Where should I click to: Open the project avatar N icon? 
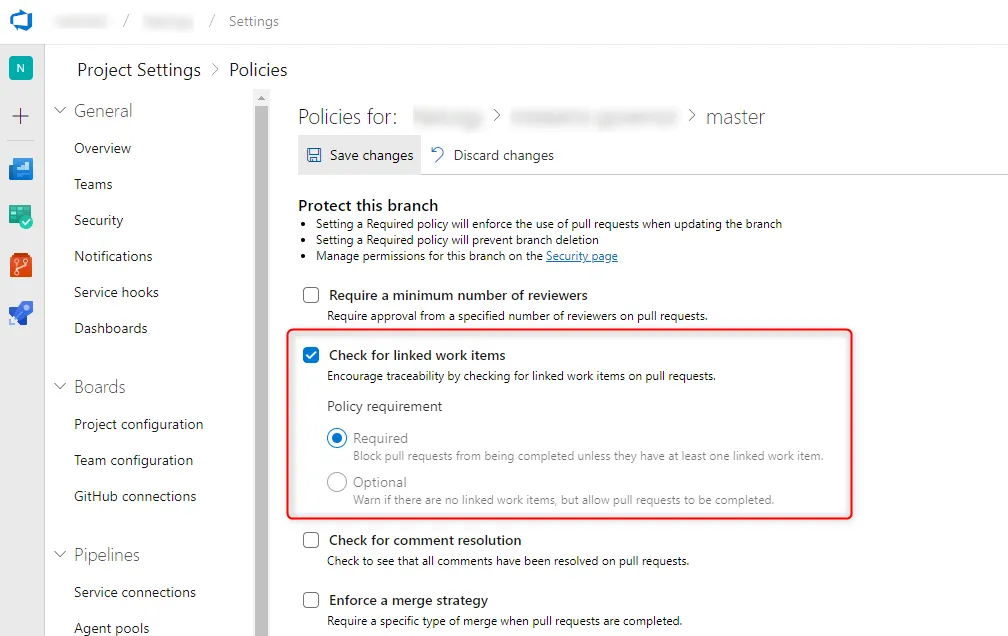[x=21, y=68]
